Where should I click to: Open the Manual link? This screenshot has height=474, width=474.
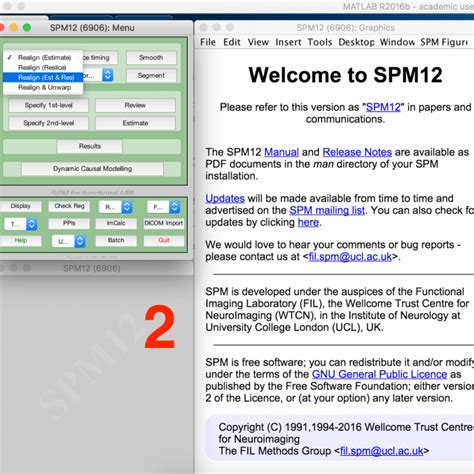pos(281,152)
